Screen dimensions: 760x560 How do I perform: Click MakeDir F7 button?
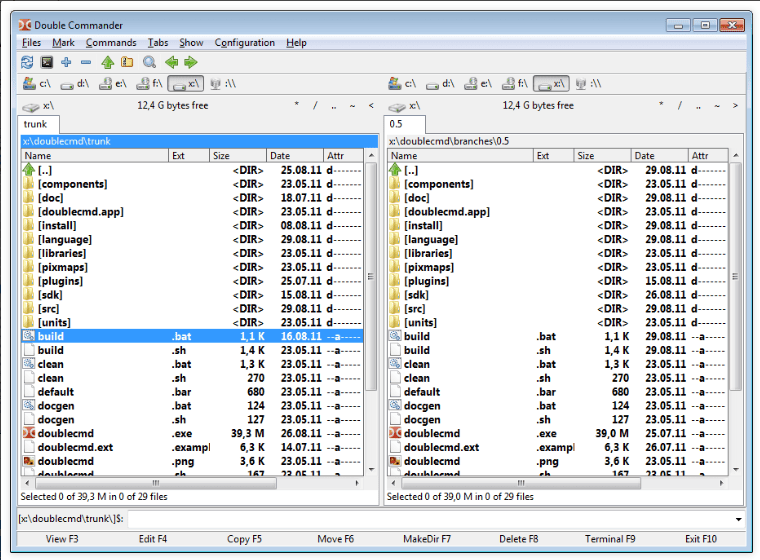[x=427, y=539]
